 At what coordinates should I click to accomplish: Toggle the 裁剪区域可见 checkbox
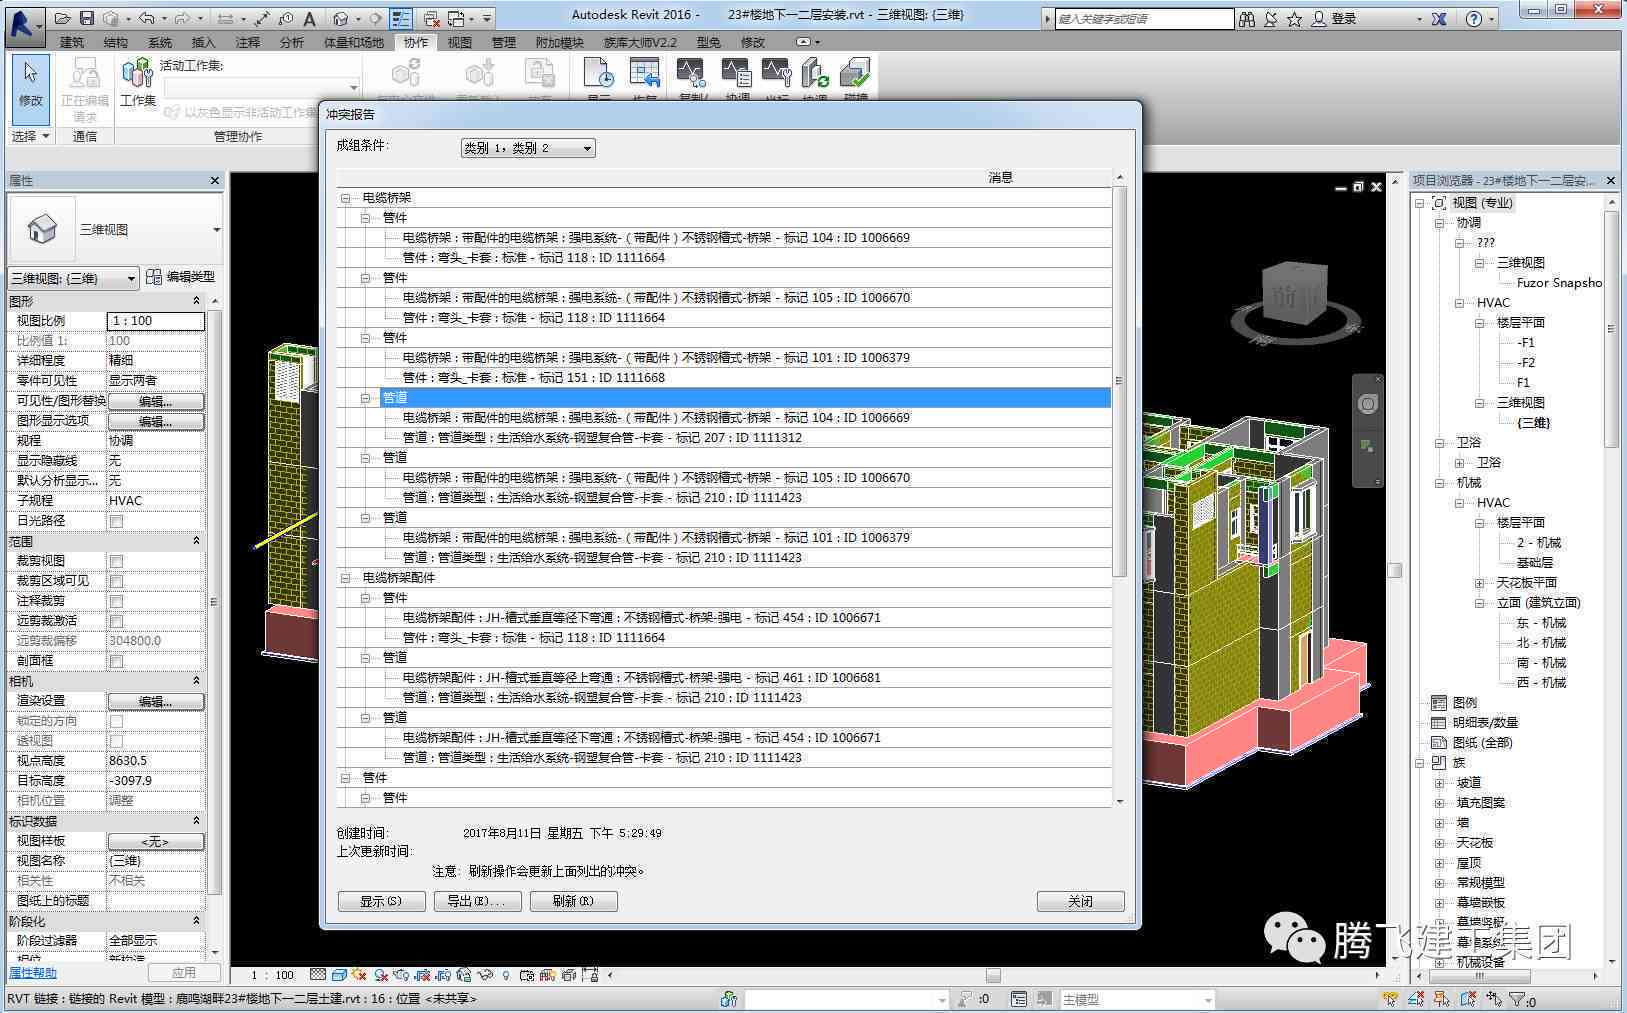116,581
